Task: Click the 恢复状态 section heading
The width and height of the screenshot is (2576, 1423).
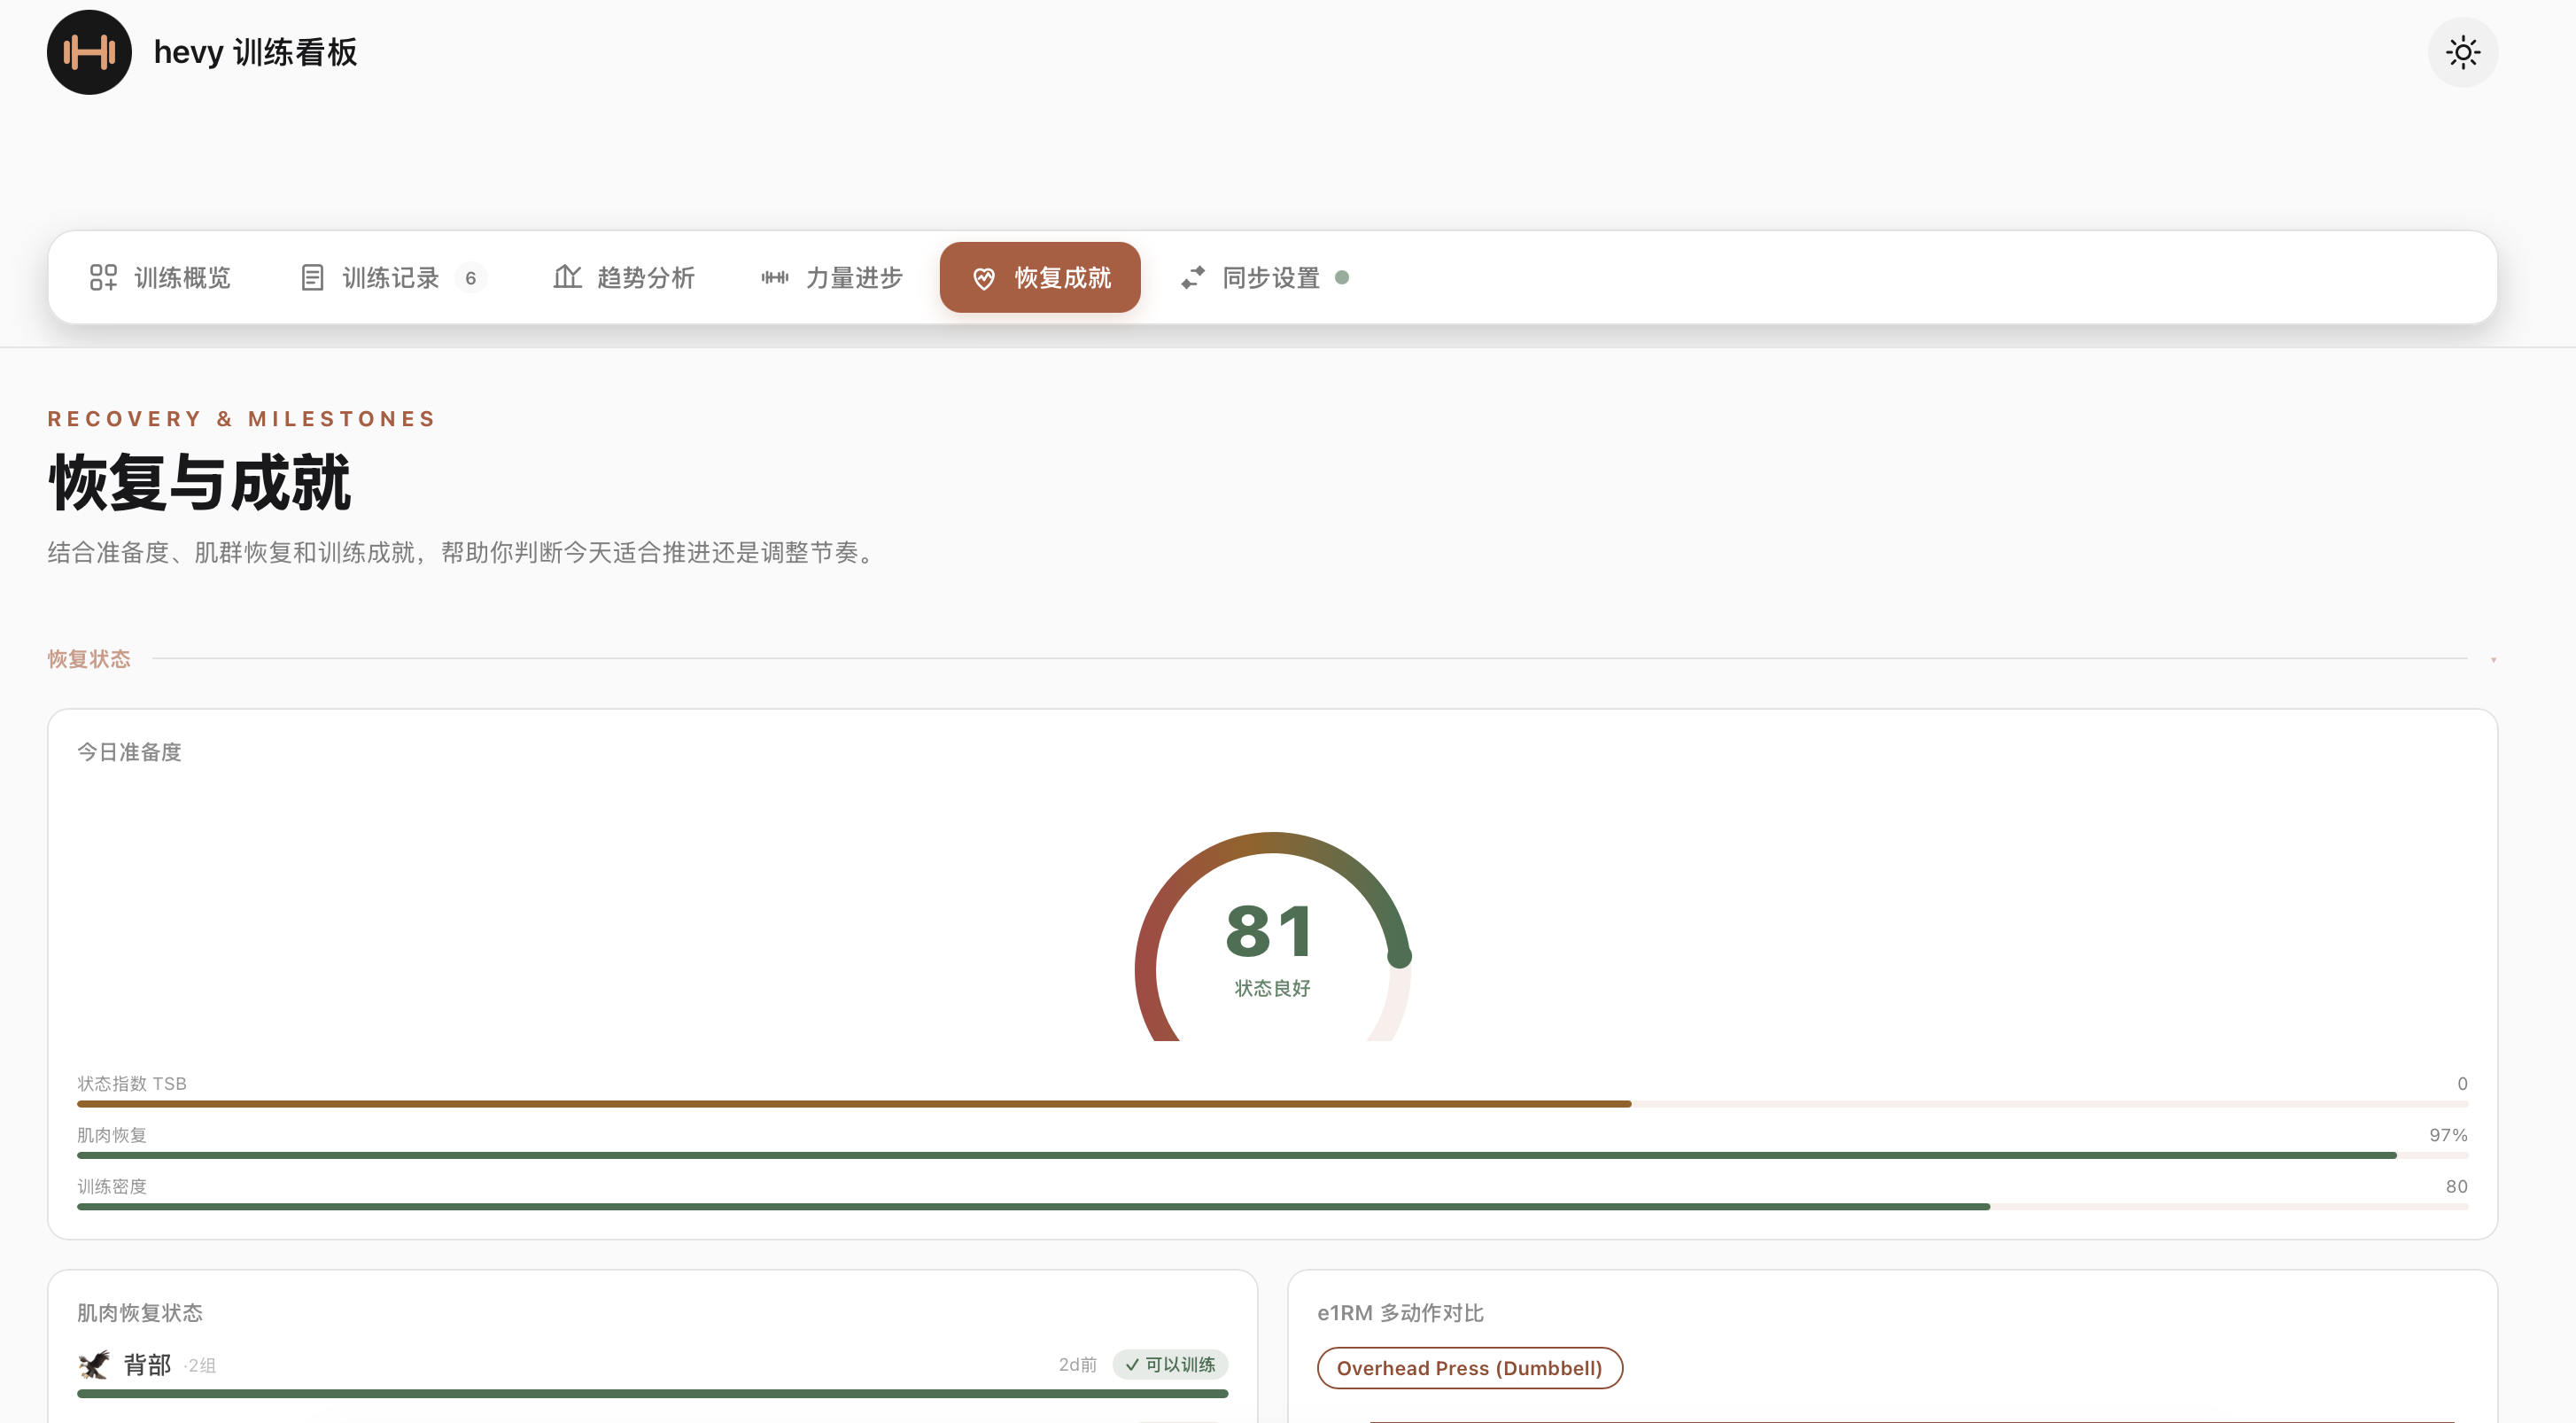Action: click(x=89, y=659)
